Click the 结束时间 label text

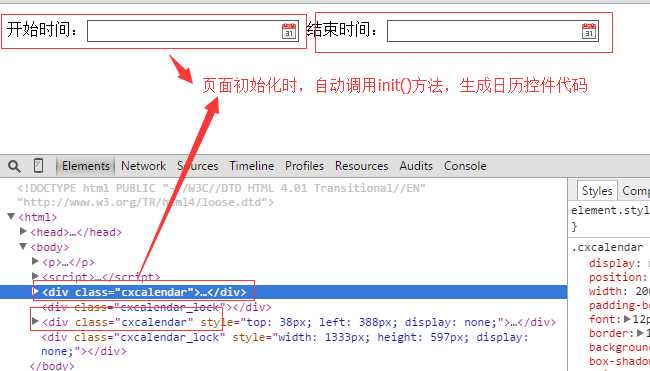pos(342,29)
